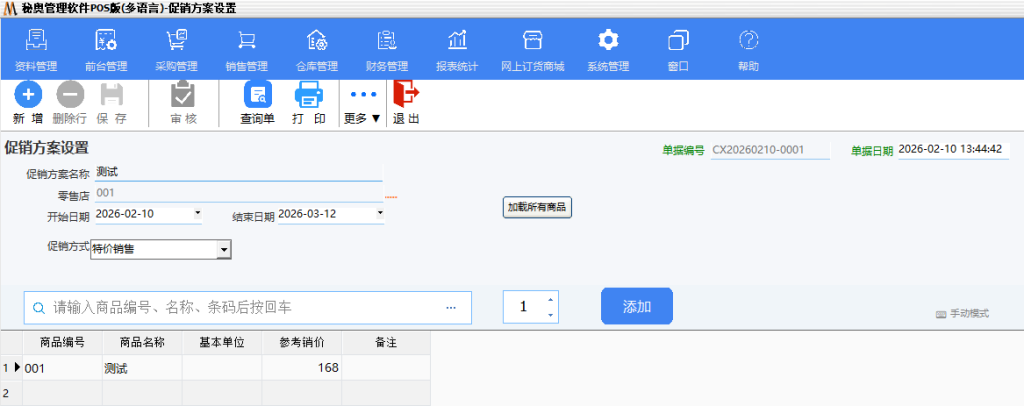Open the 资料管理 data management module

tap(36, 50)
